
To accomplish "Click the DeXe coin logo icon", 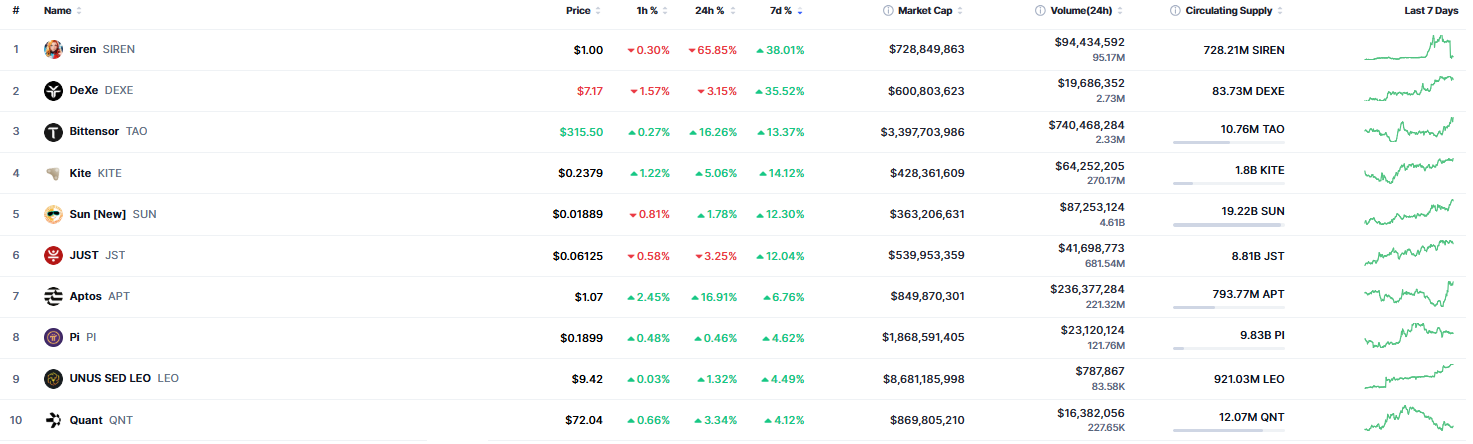I will click(53, 91).
